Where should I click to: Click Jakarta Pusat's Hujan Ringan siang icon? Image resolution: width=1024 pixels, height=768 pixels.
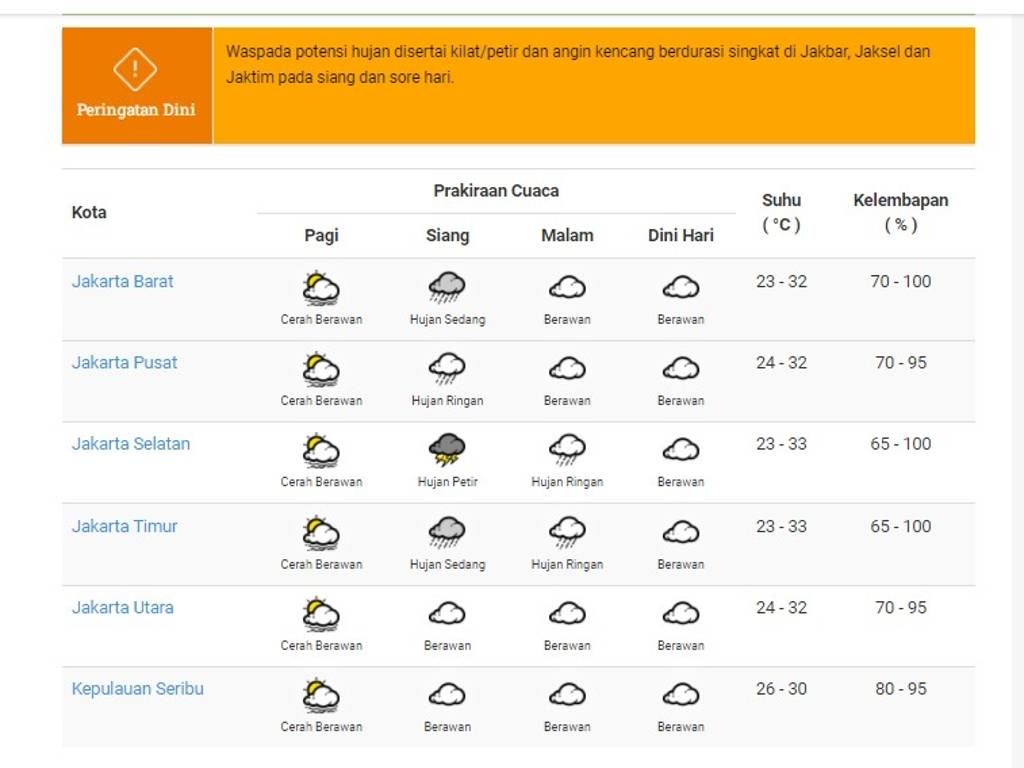coord(447,369)
